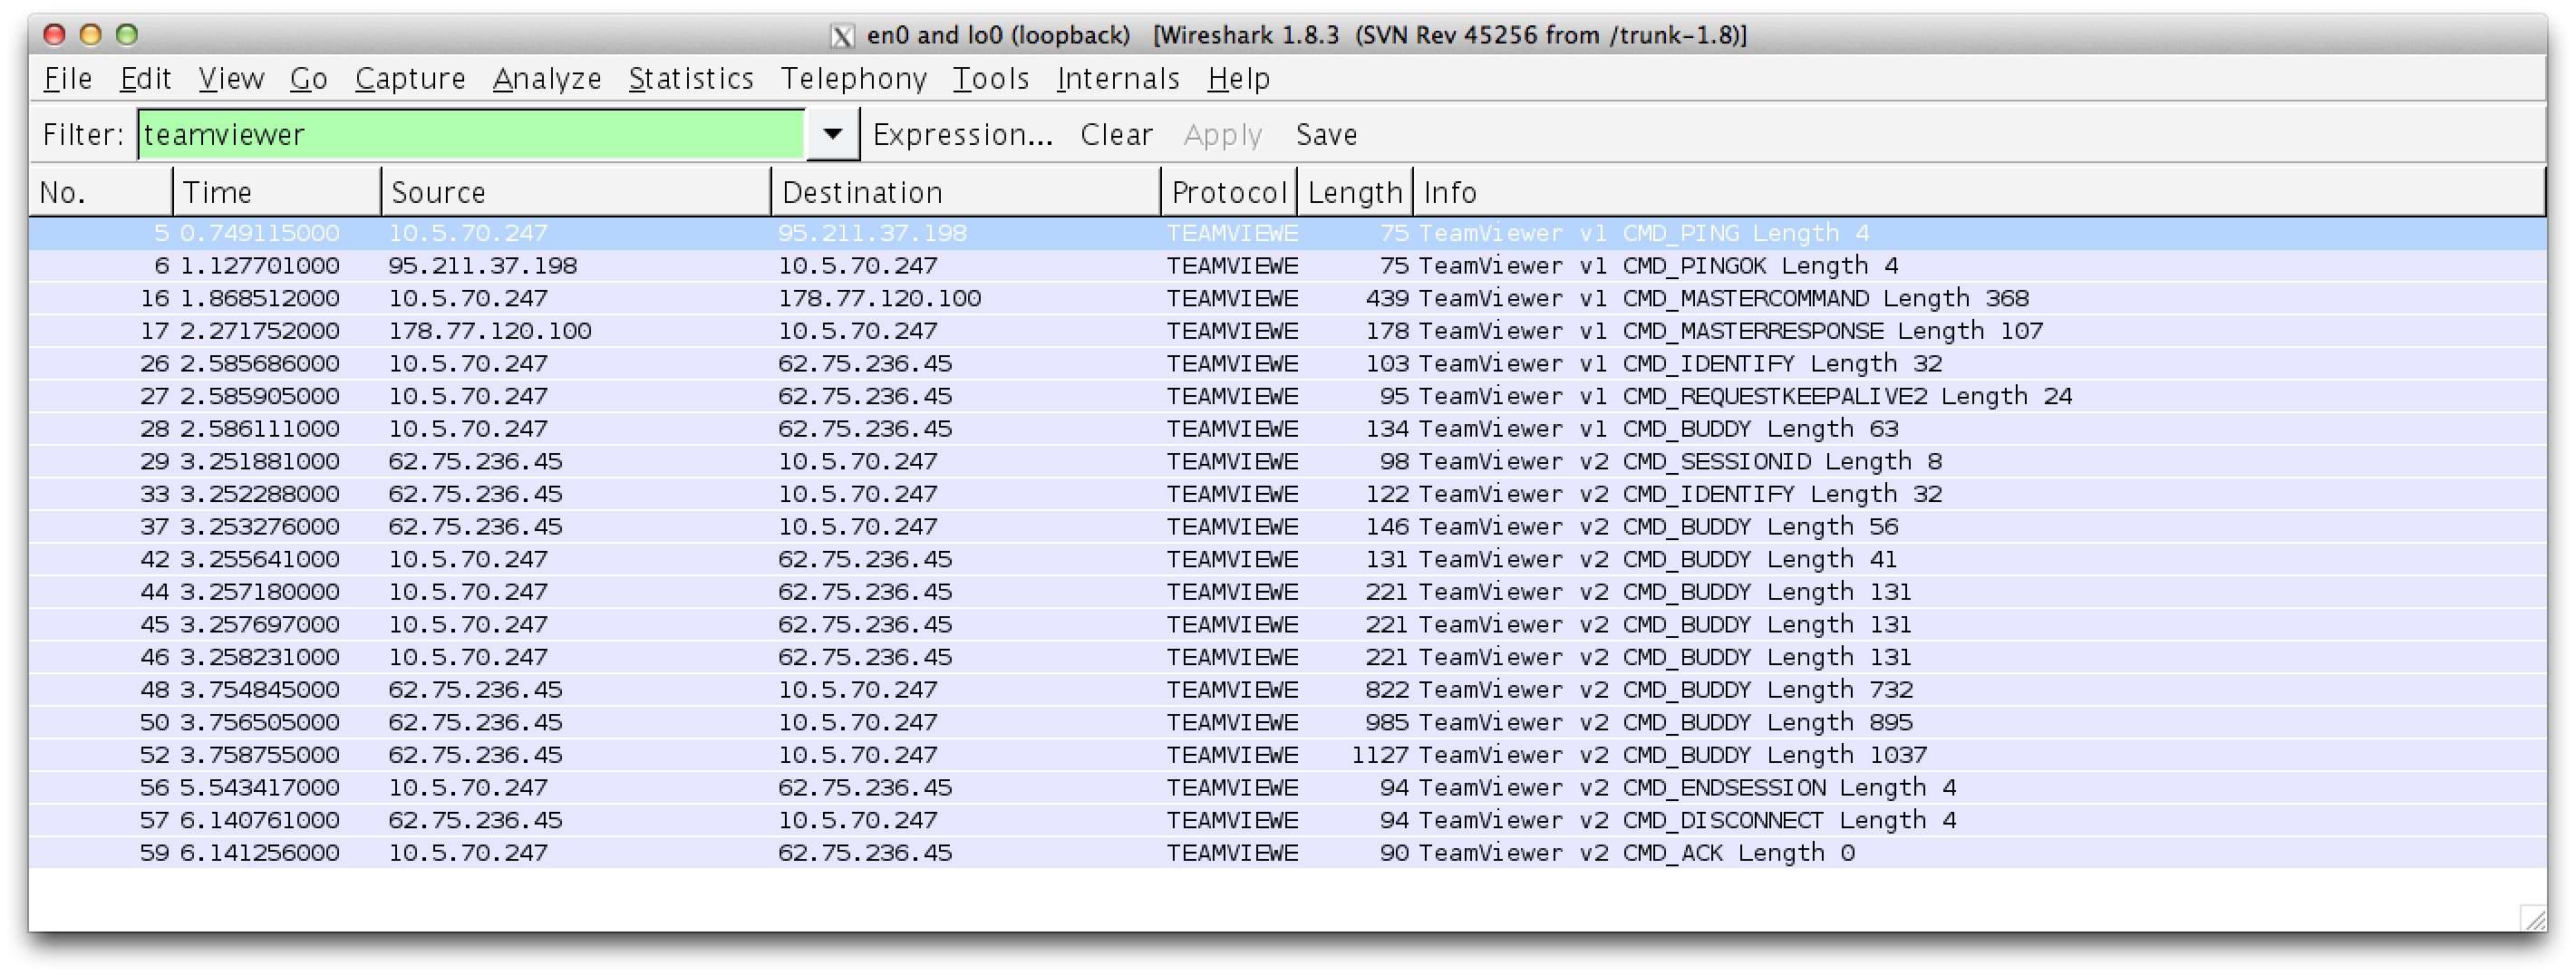Select packet 50 CMD_BUDDY Length 895

pyautogui.click(x=1287, y=722)
